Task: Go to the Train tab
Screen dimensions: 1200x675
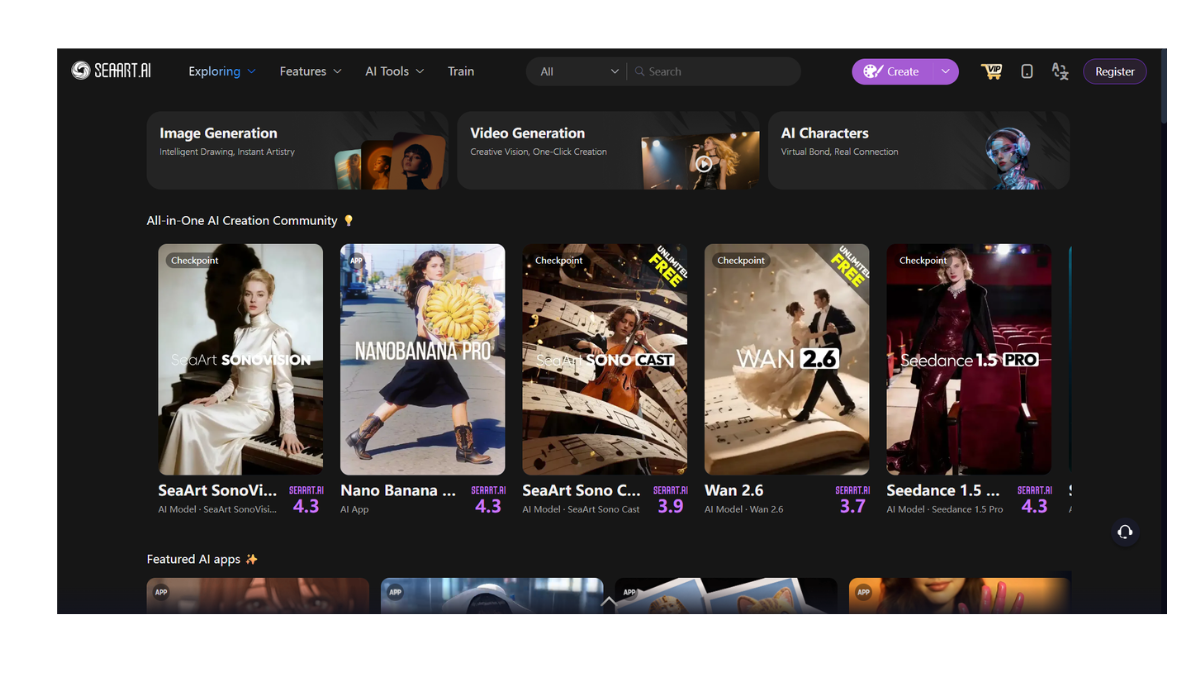Action: (461, 72)
